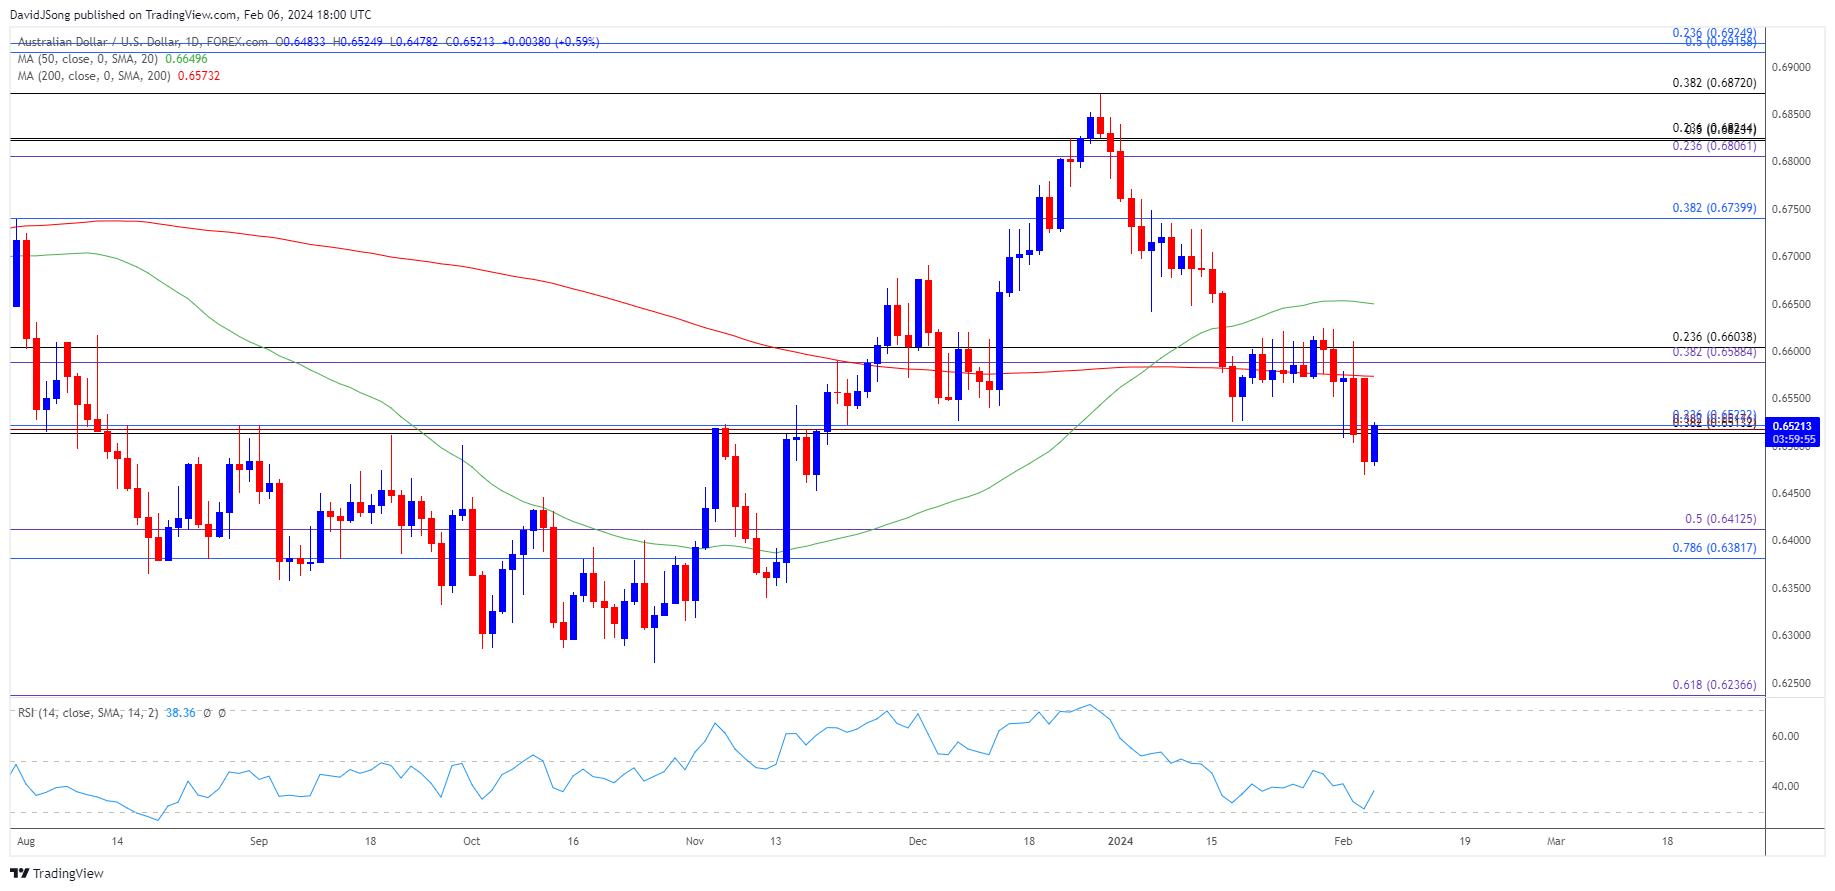Click the Aug label on time axis
This screenshot has width=1835, height=891.
pyautogui.click(x=26, y=841)
